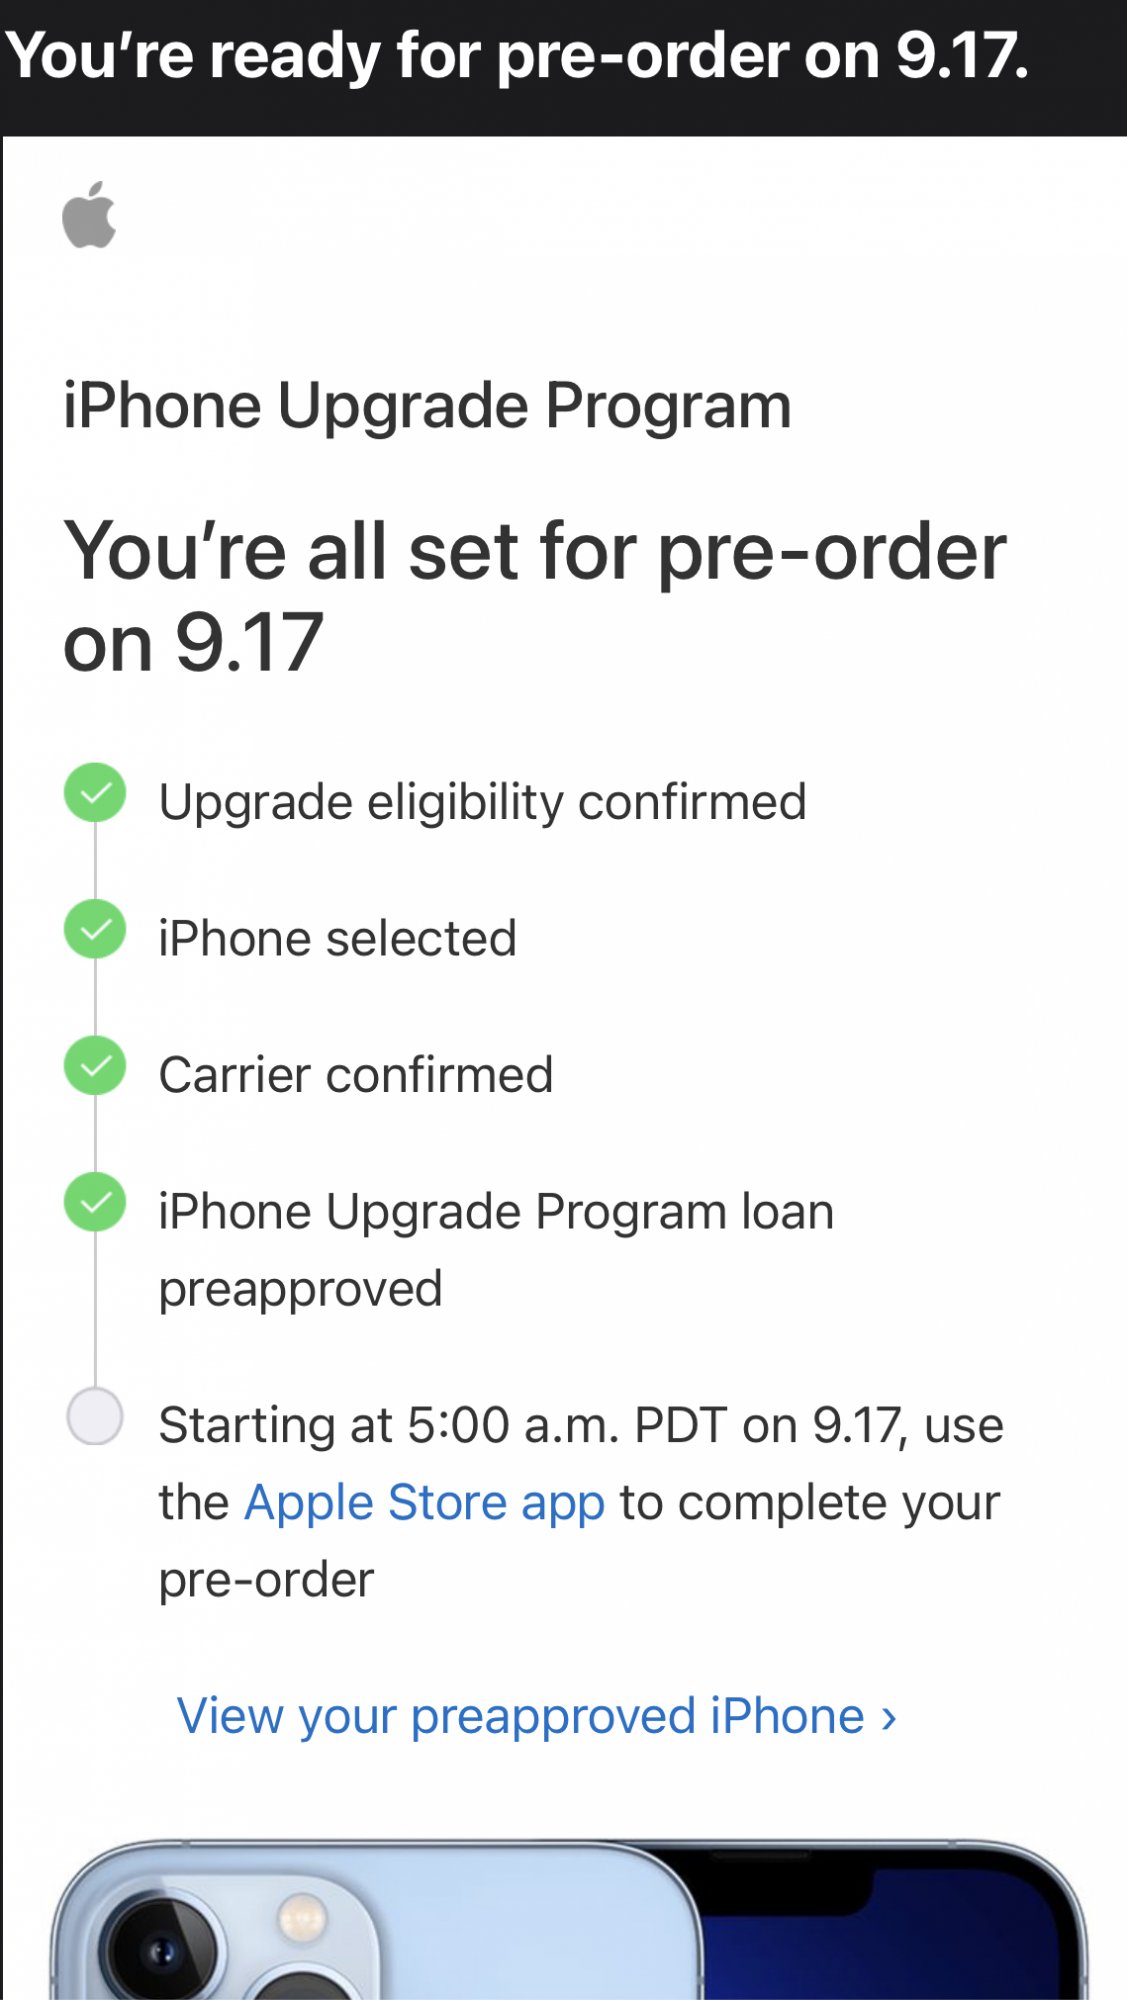1127x2000 pixels.
Task: Click the iPhone Upgrade Program heading
Action: coord(427,406)
